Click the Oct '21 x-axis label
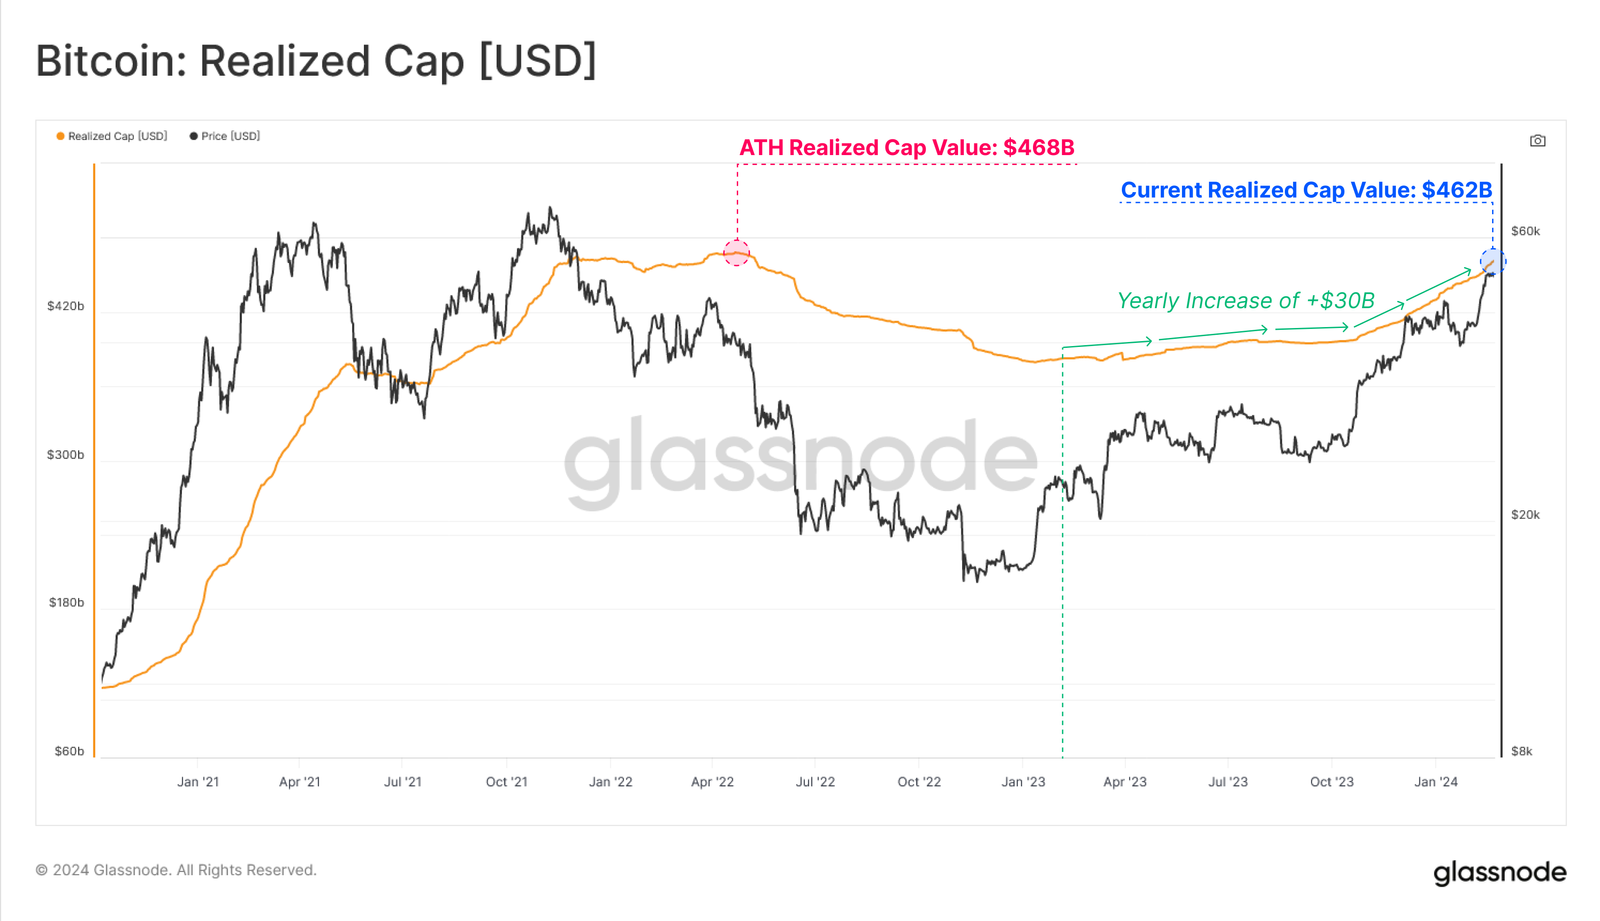 coord(506,782)
